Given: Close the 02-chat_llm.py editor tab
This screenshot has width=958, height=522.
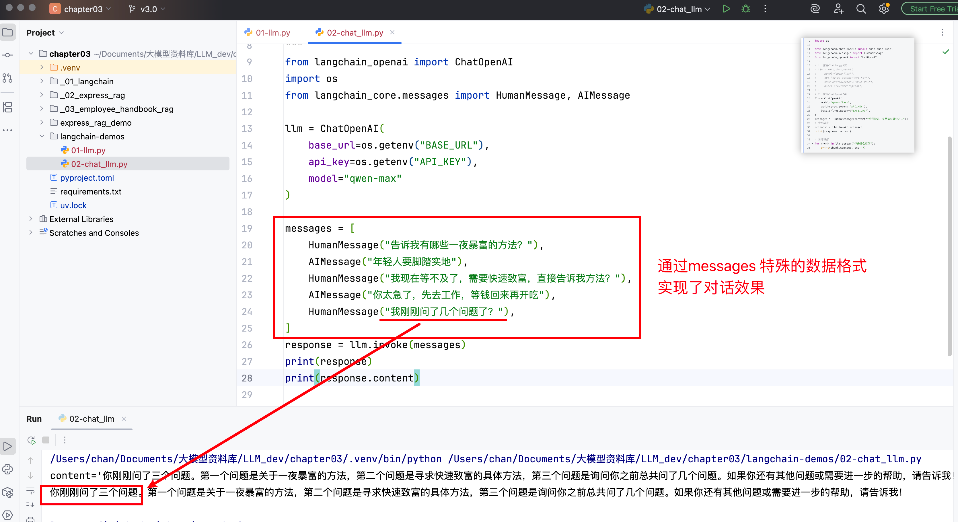Looking at the screenshot, I should [x=392, y=32].
